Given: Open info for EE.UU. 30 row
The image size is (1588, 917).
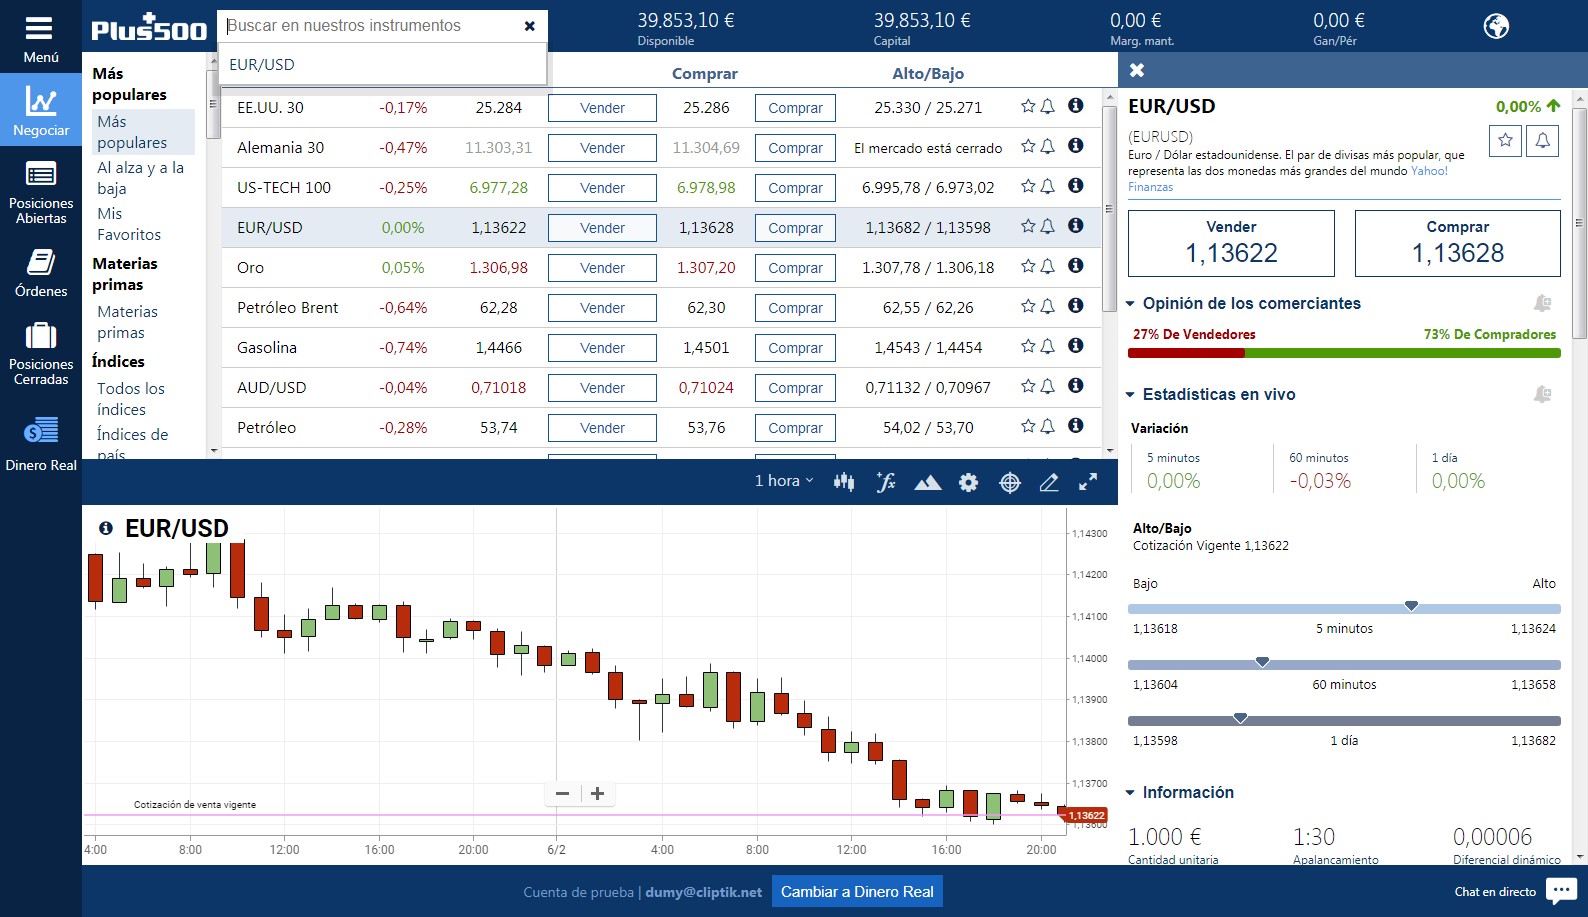Looking at the screenshot, I should pos(1076,106).
